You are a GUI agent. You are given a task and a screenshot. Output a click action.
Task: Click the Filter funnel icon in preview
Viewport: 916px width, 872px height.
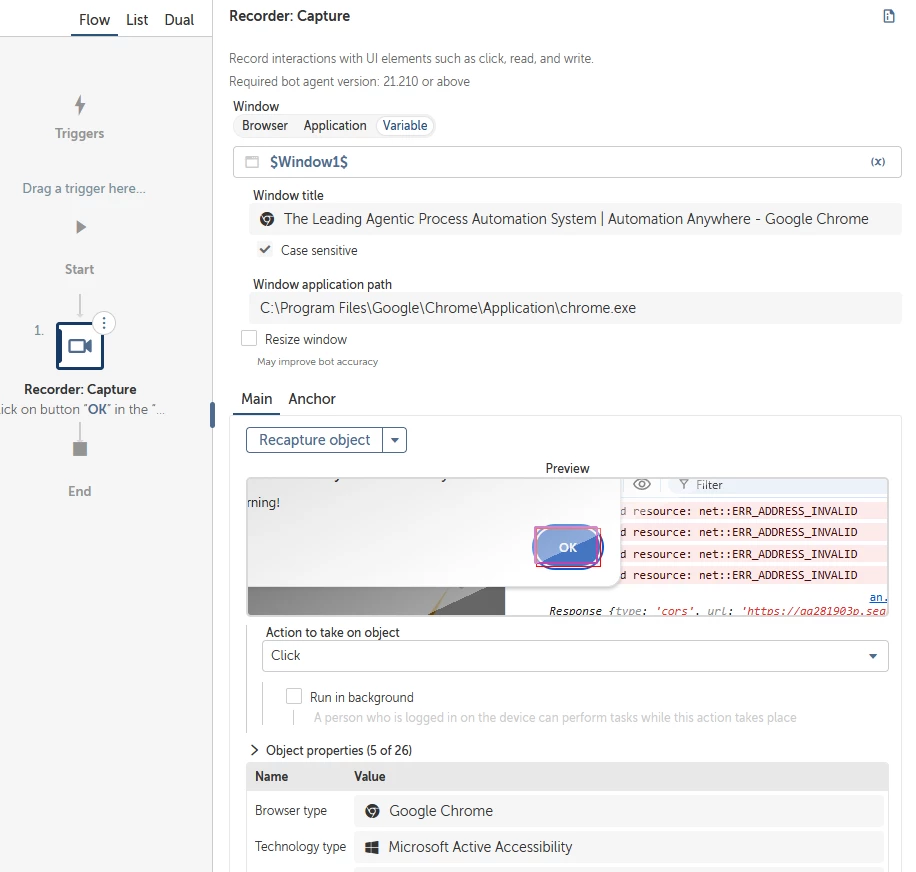[683, 484]
